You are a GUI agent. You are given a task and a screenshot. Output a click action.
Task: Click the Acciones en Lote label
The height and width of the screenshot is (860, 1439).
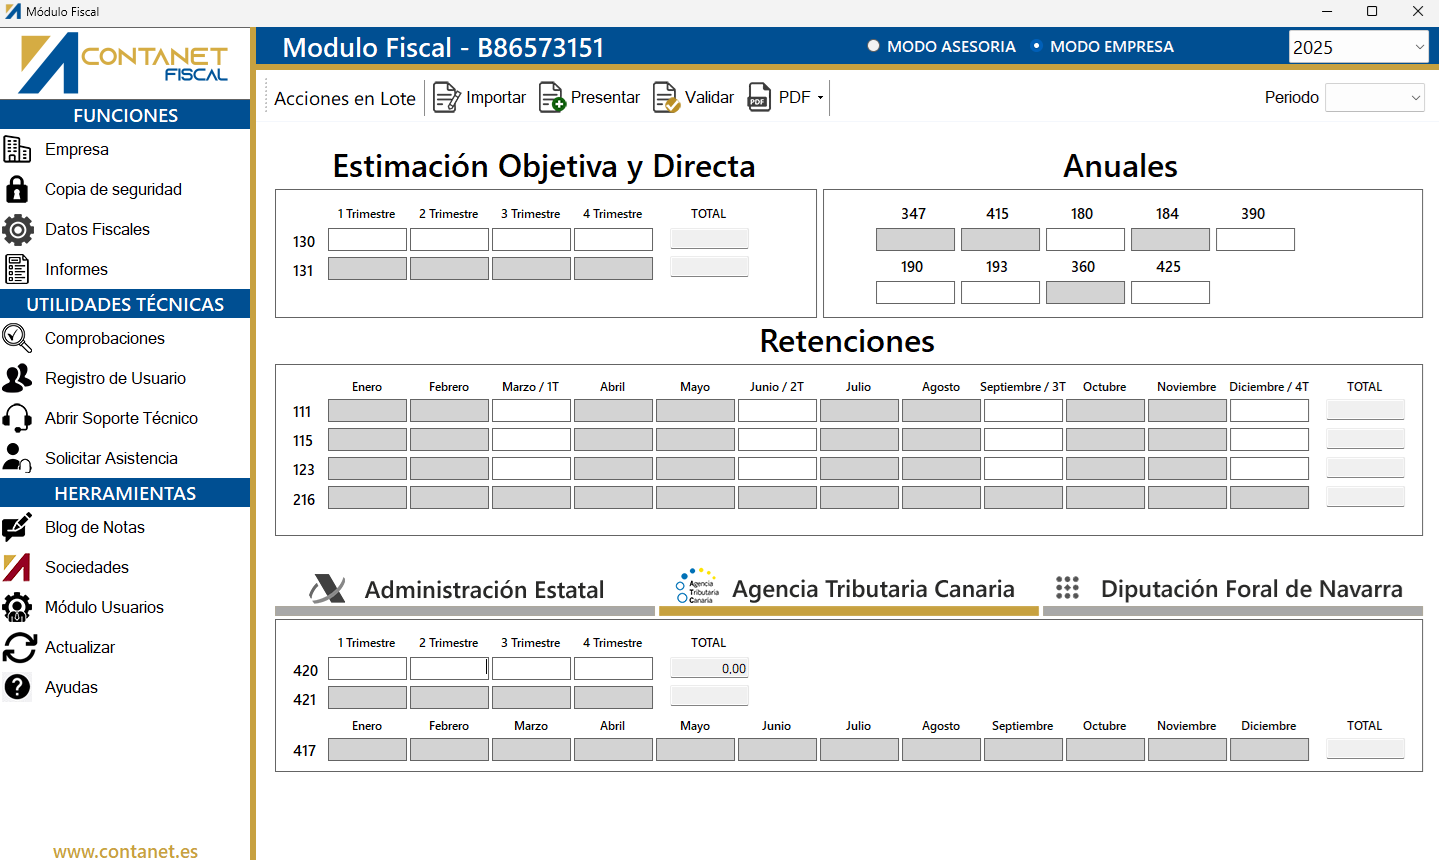coord(345,98)
